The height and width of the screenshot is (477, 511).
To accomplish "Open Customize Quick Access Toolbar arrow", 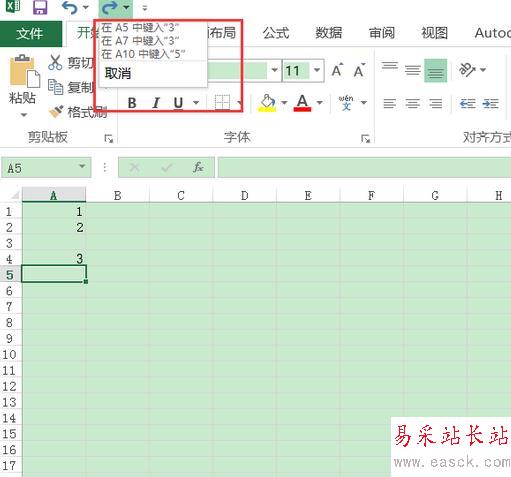I will tap(145, 8).
